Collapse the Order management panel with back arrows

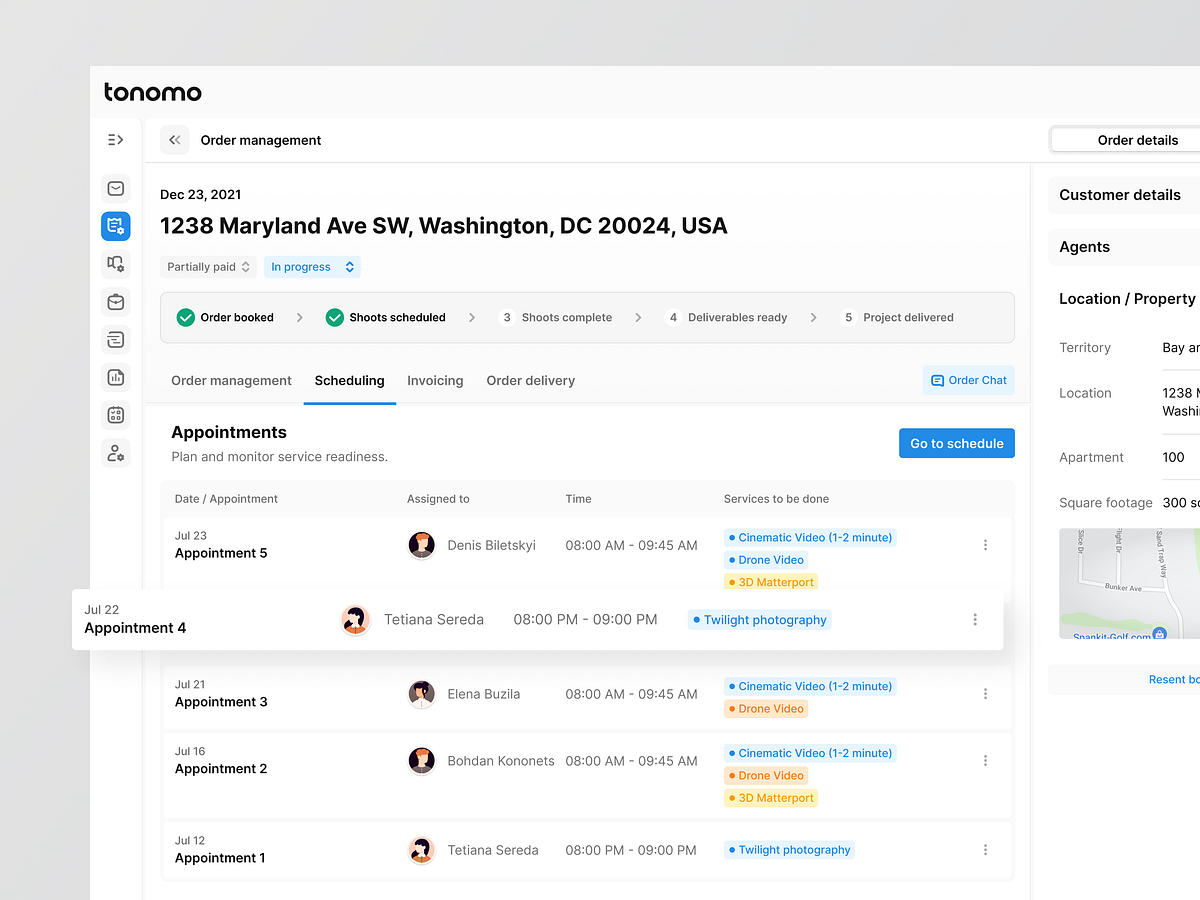(x=174, y=140)
